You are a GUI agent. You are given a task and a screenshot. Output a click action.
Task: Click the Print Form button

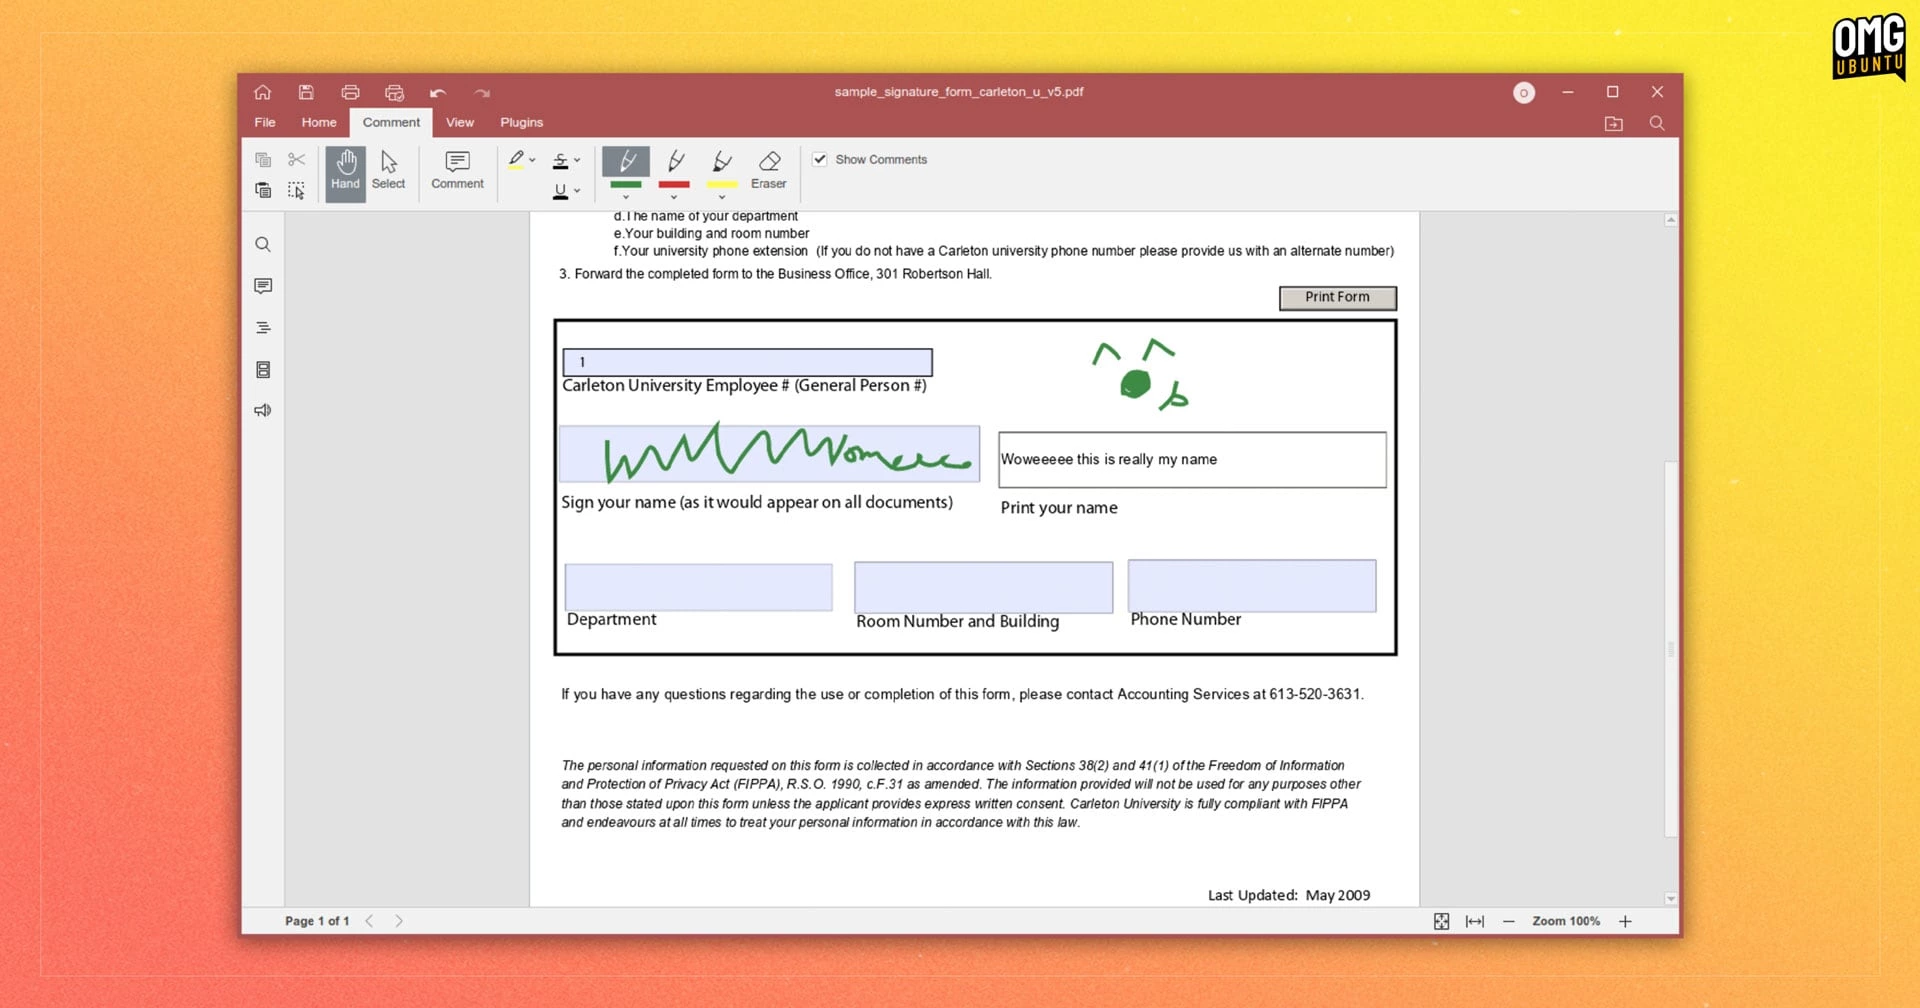click(x=1337, y=297)
